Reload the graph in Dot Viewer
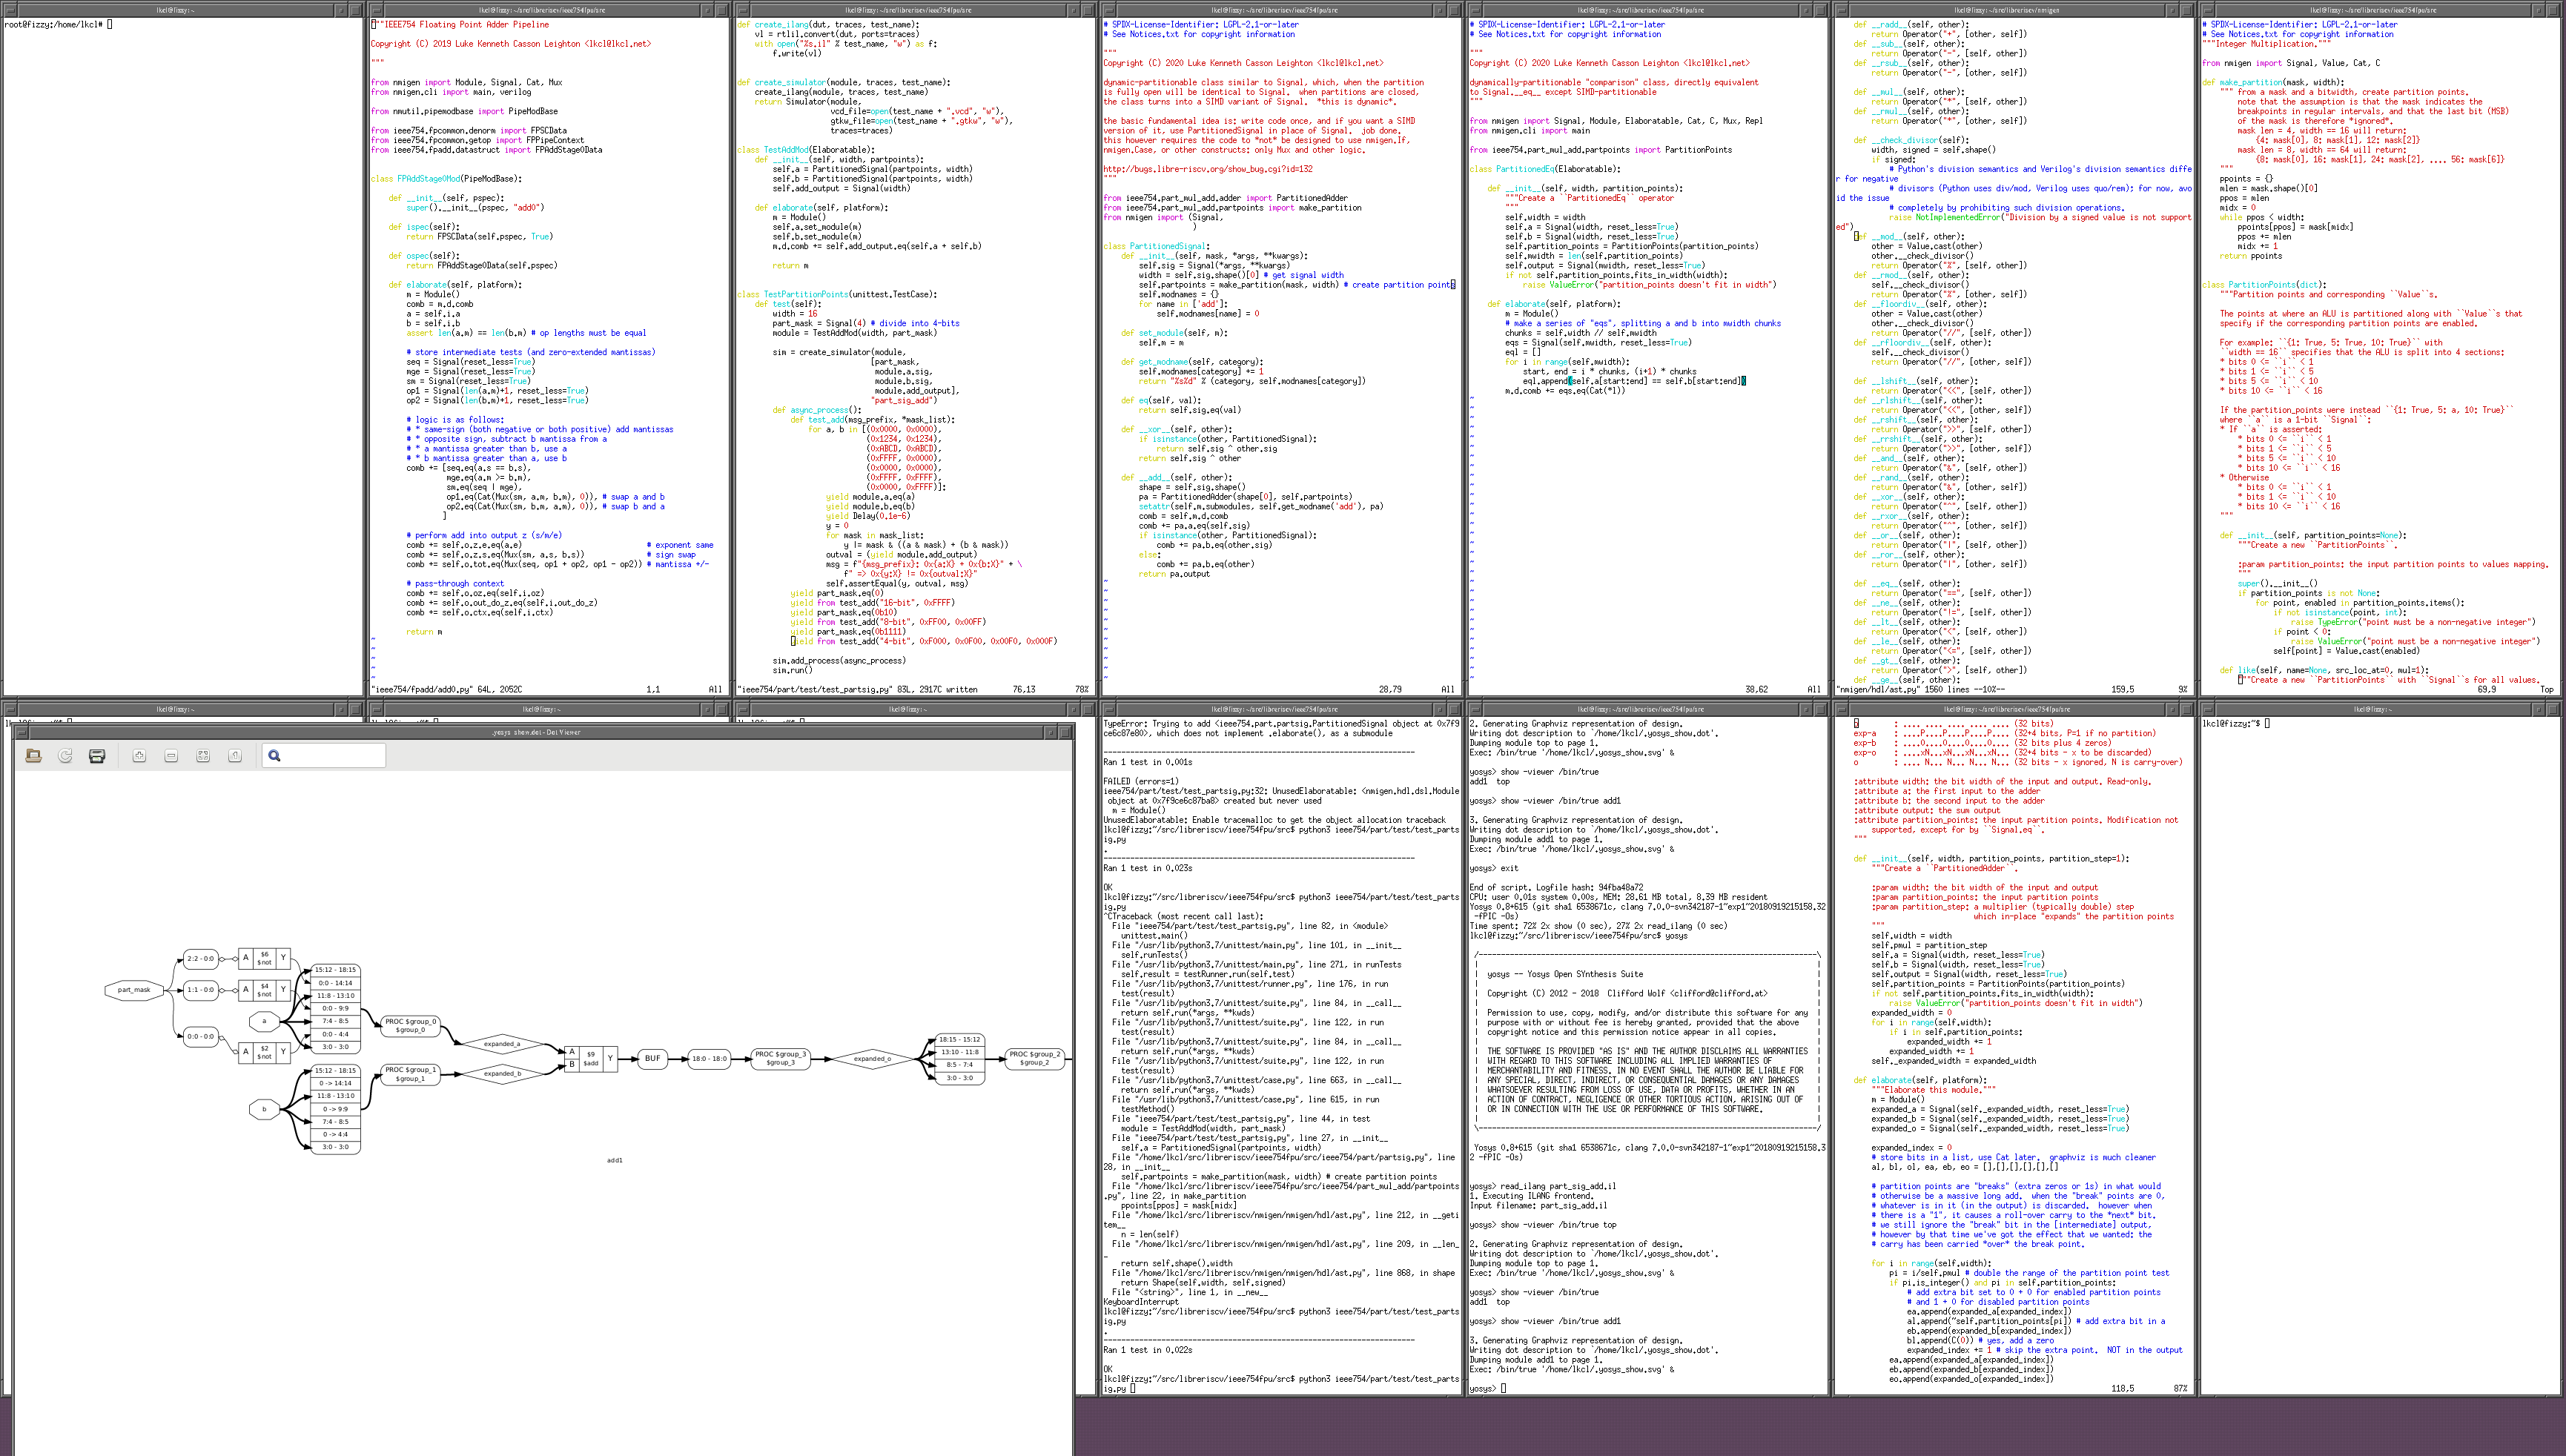Viewport: 2566px width, 1456px height. click(66, 756)
